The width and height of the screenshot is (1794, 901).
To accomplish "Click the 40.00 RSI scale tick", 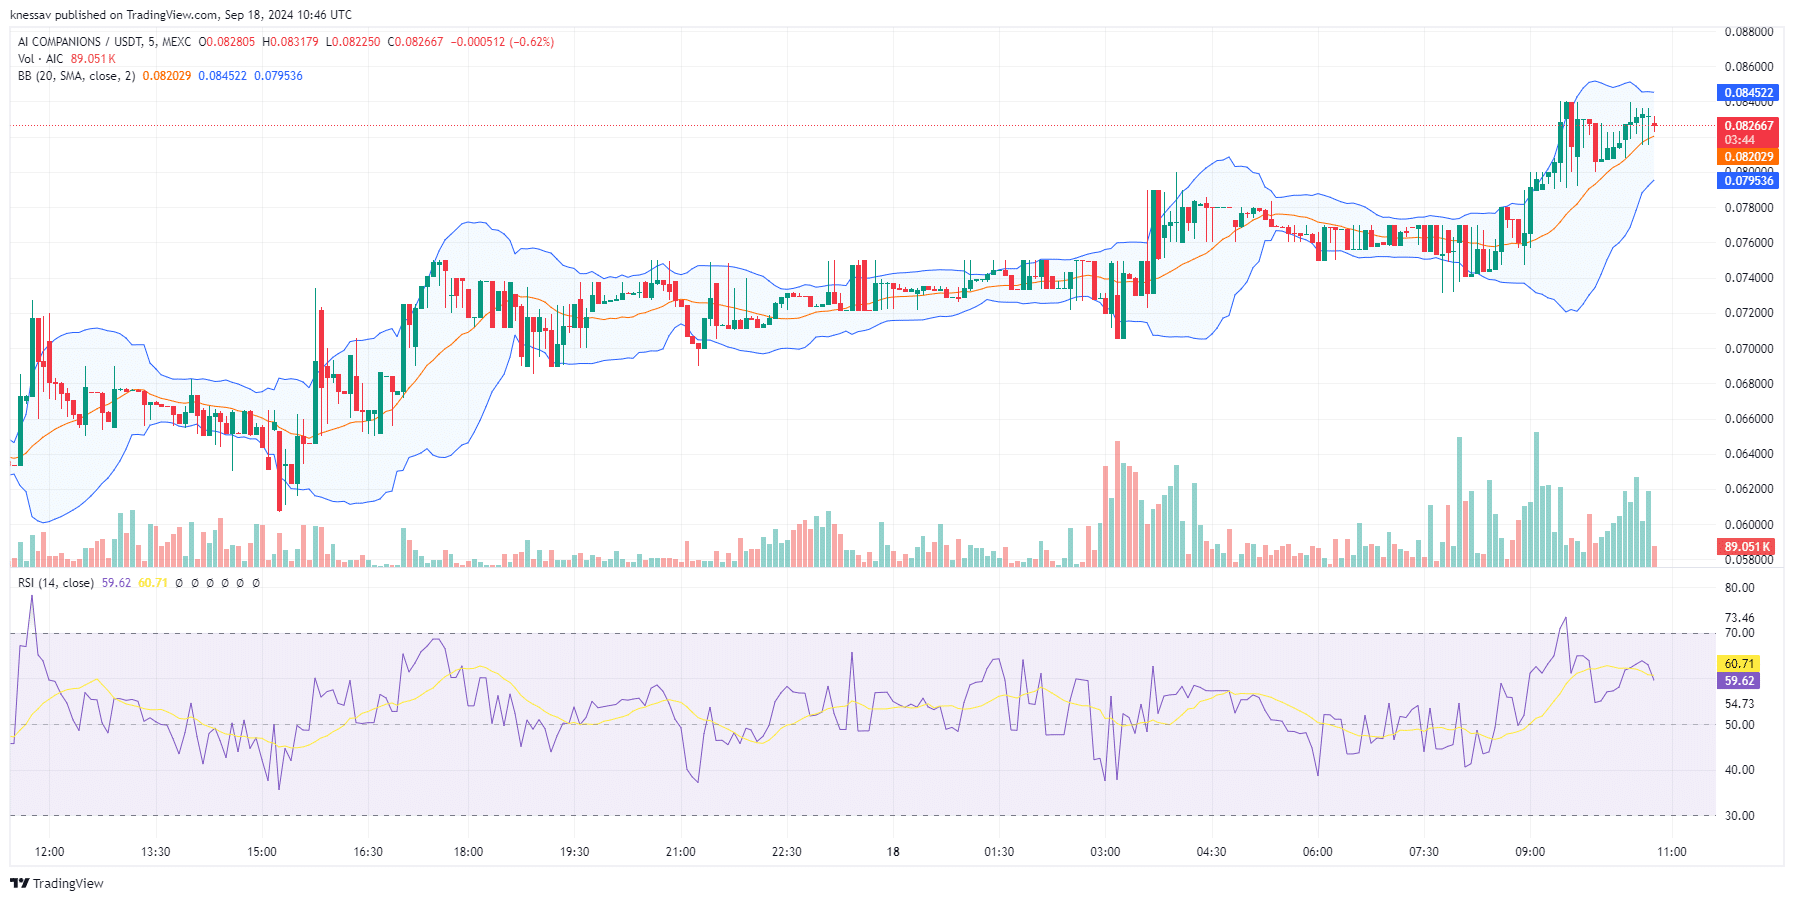I will pos(1739,770).
